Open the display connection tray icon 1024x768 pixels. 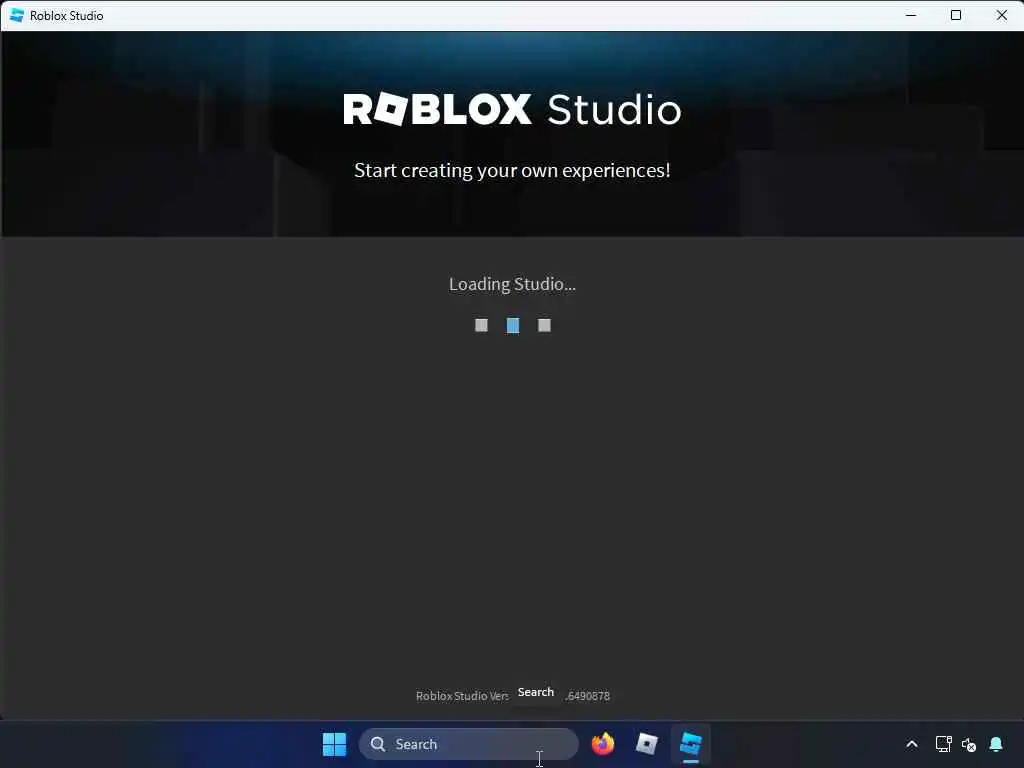click(943, 744)
